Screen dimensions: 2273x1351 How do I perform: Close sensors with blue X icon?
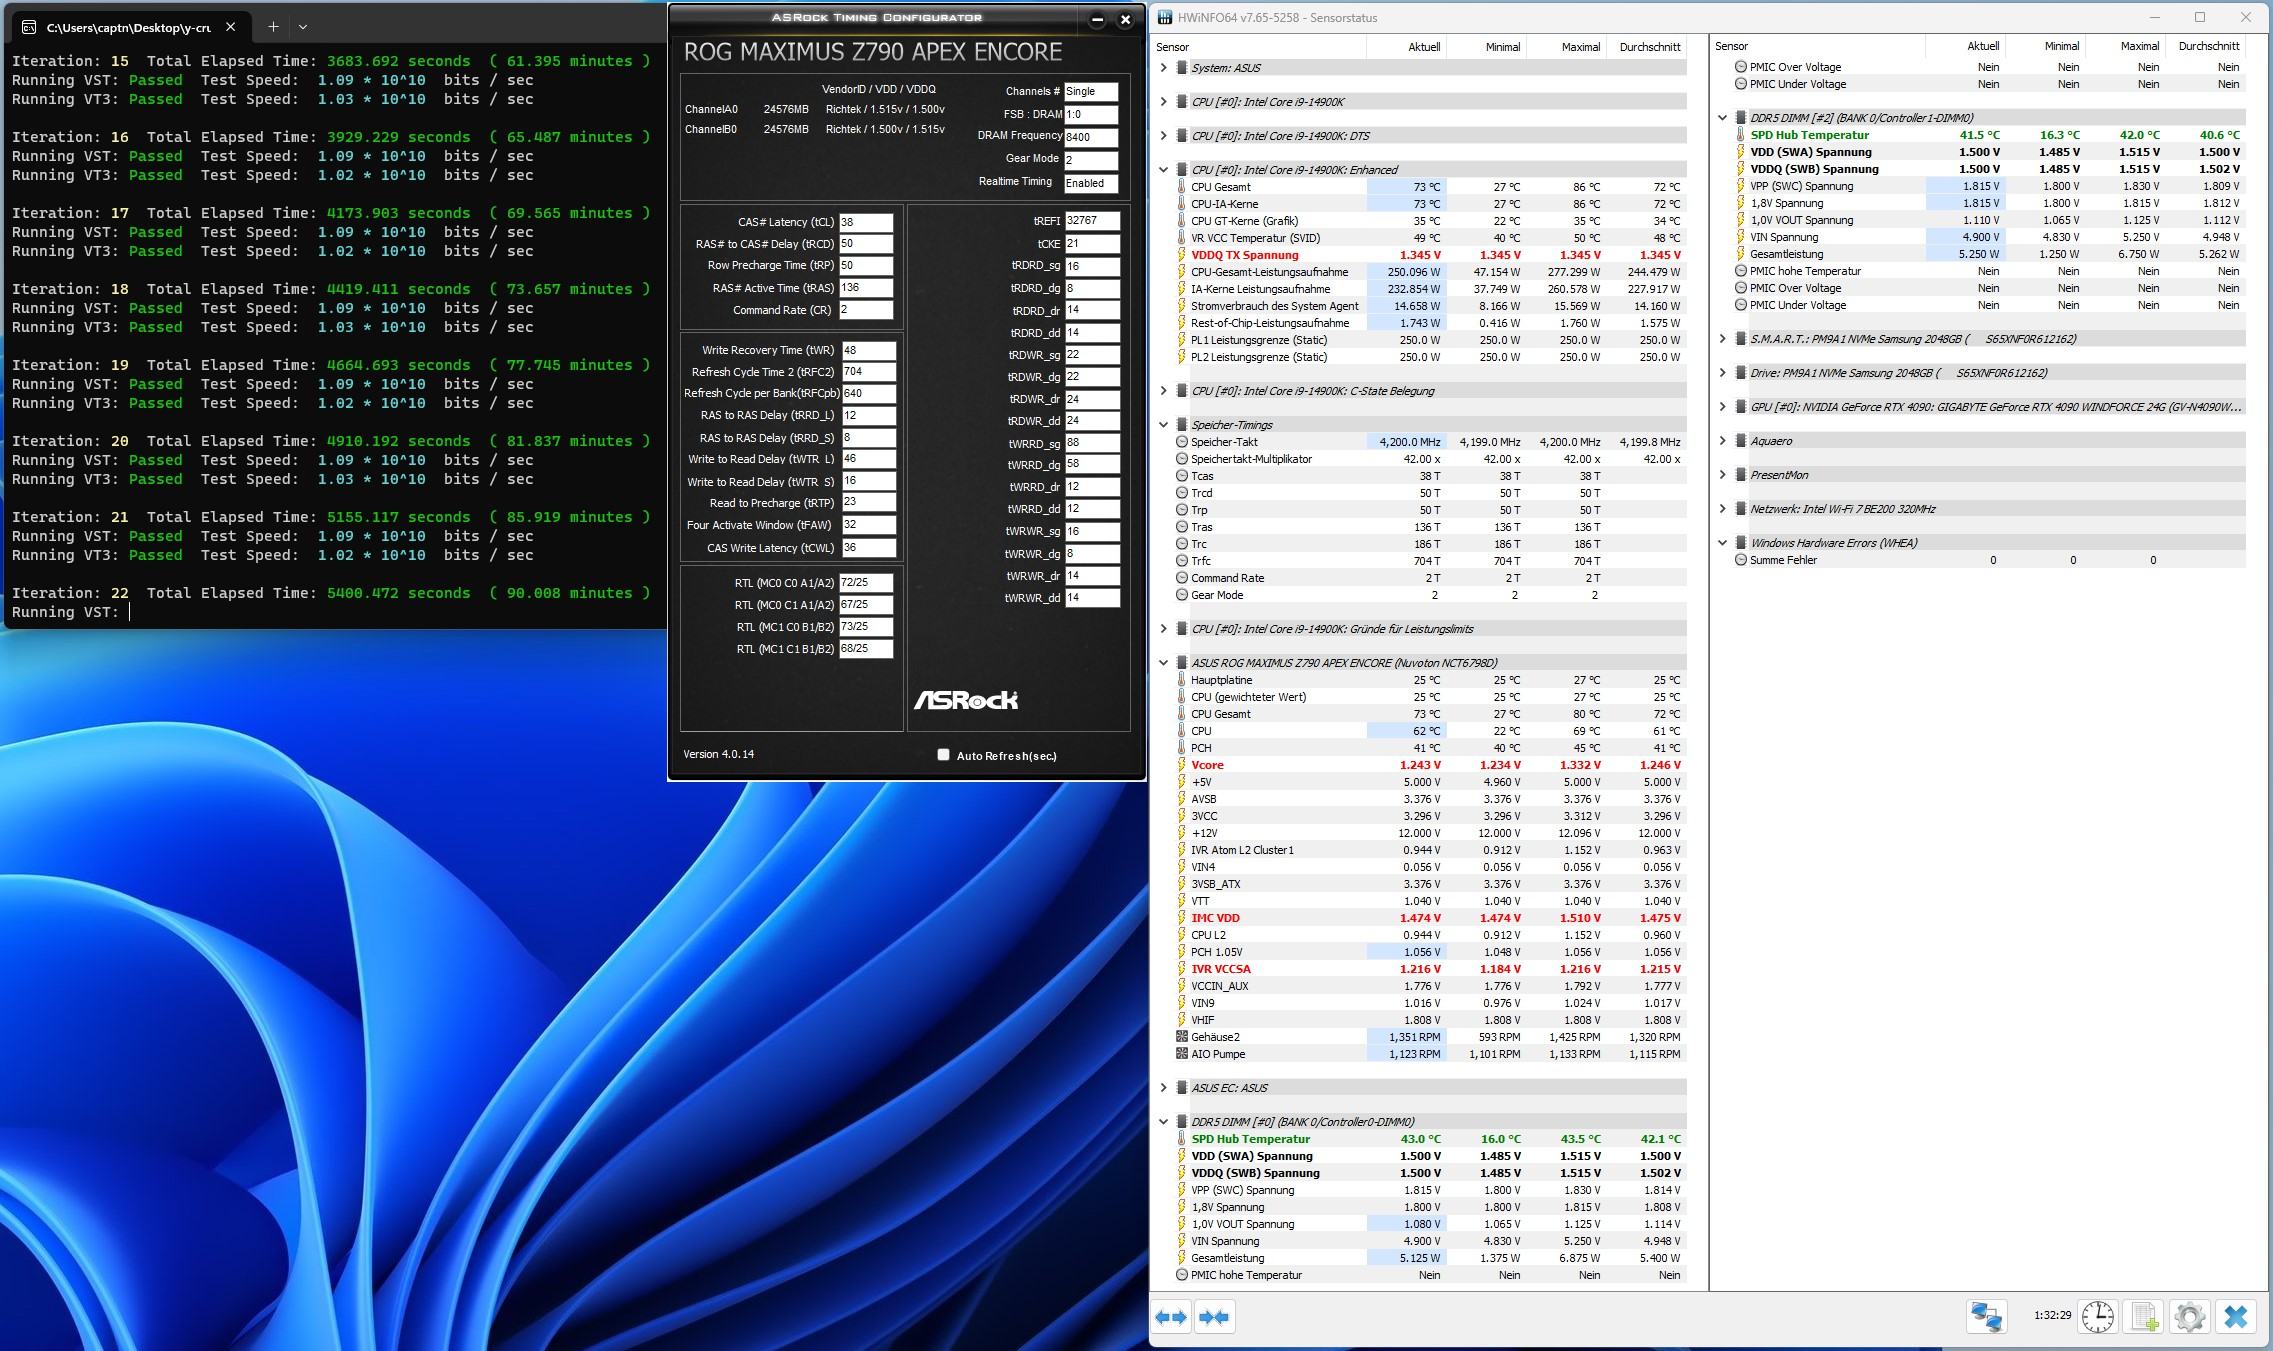coord(2236,1316)
